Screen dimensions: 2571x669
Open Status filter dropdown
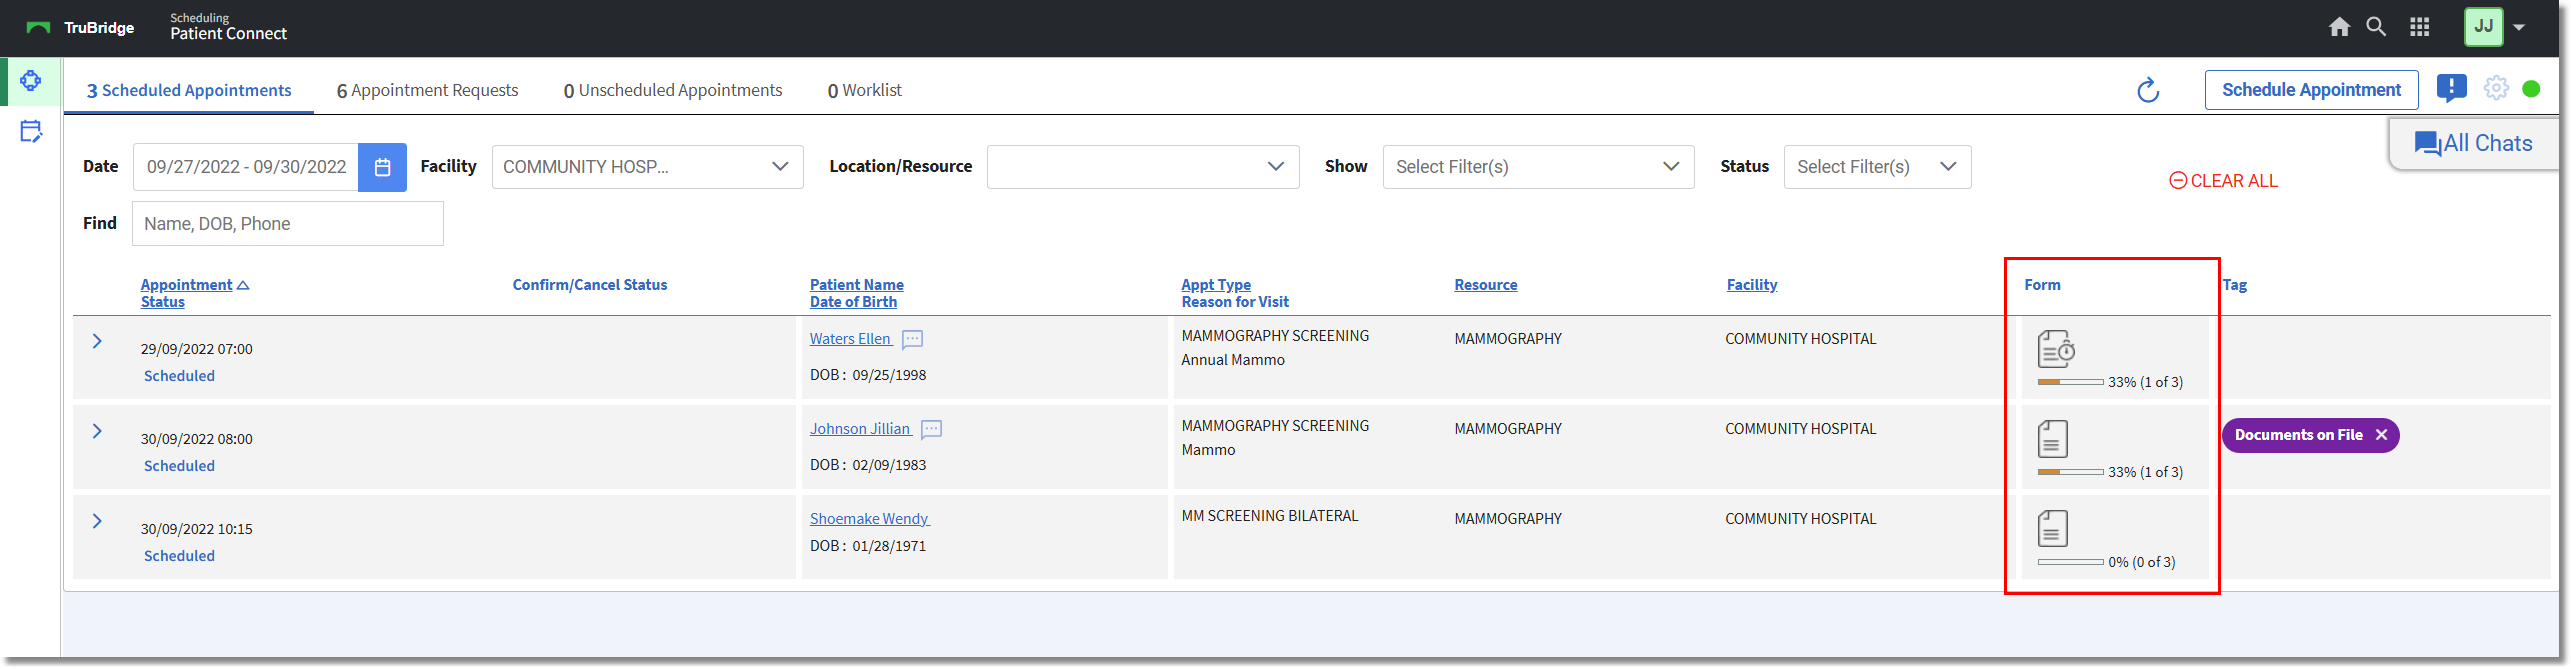pos(1877,167)
